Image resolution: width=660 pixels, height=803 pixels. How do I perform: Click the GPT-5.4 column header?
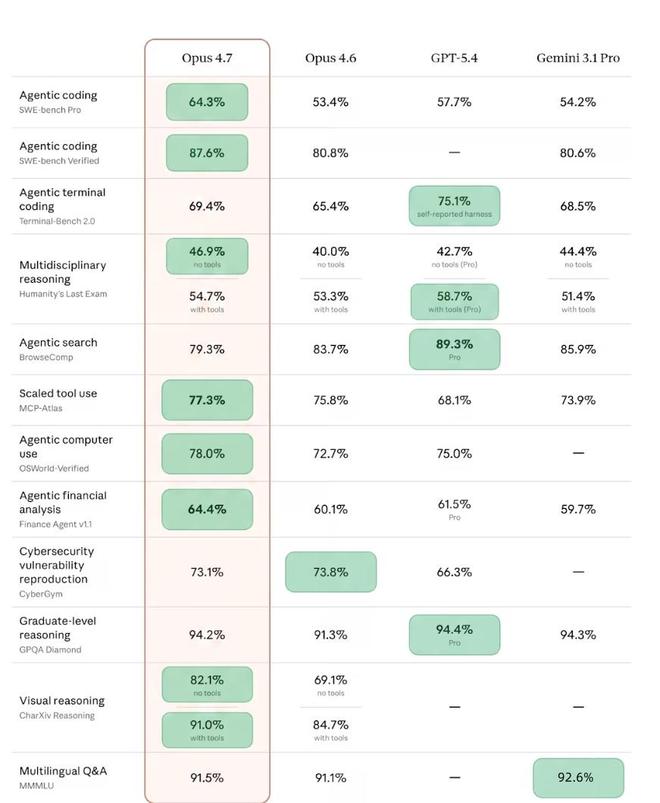point(454,58)
